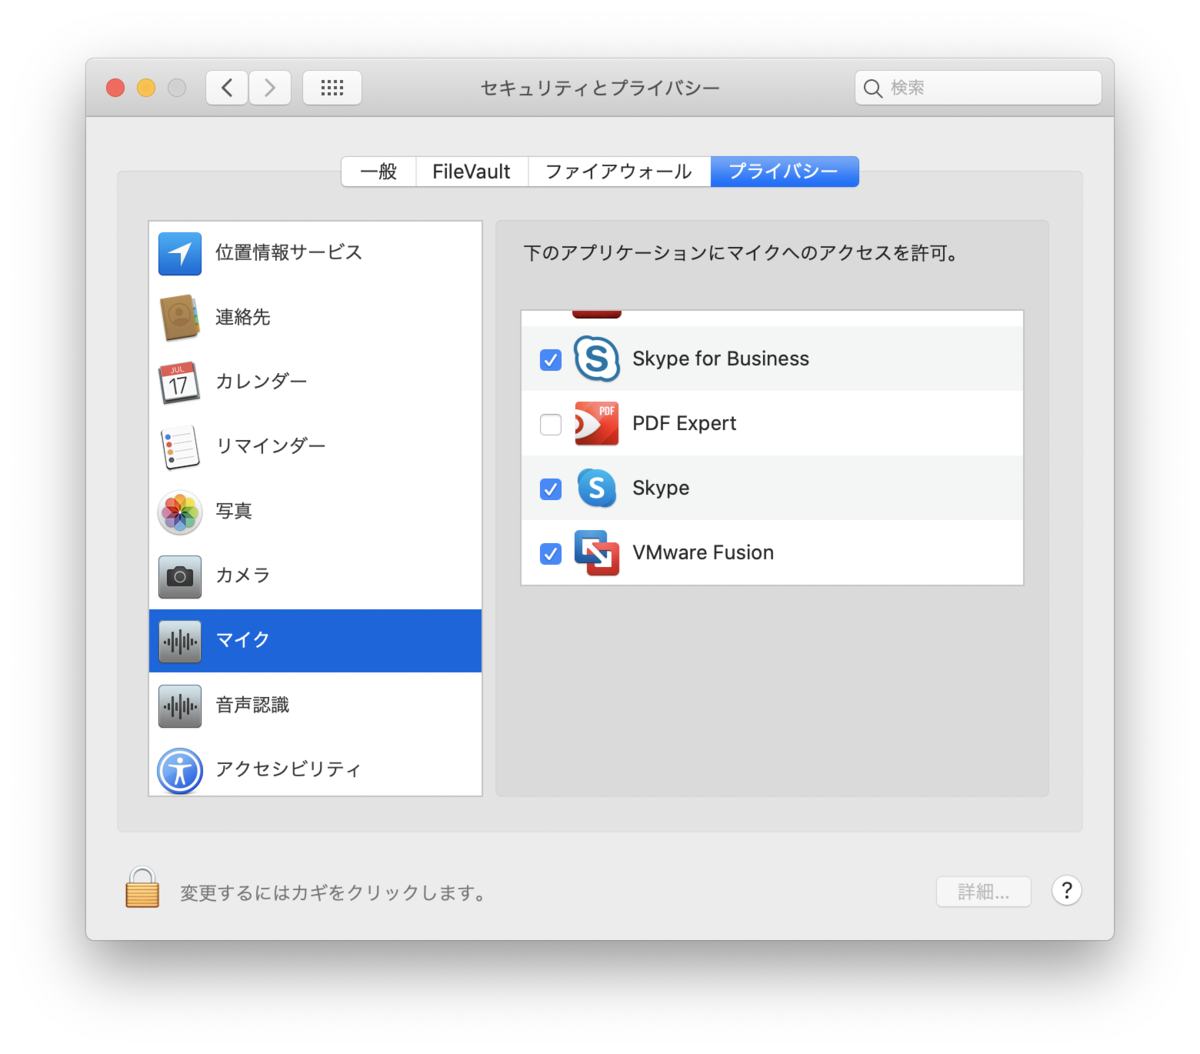The width and height of the screenshot is (1200, 1054).
Task: Go back with the left chevron button
Action: pos(227,88)
